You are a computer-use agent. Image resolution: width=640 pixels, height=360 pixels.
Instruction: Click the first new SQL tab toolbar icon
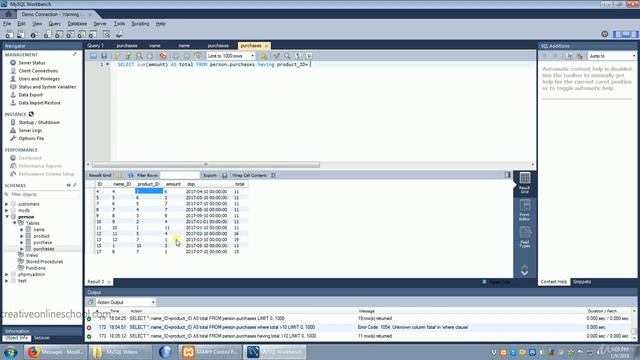point(9,35)
